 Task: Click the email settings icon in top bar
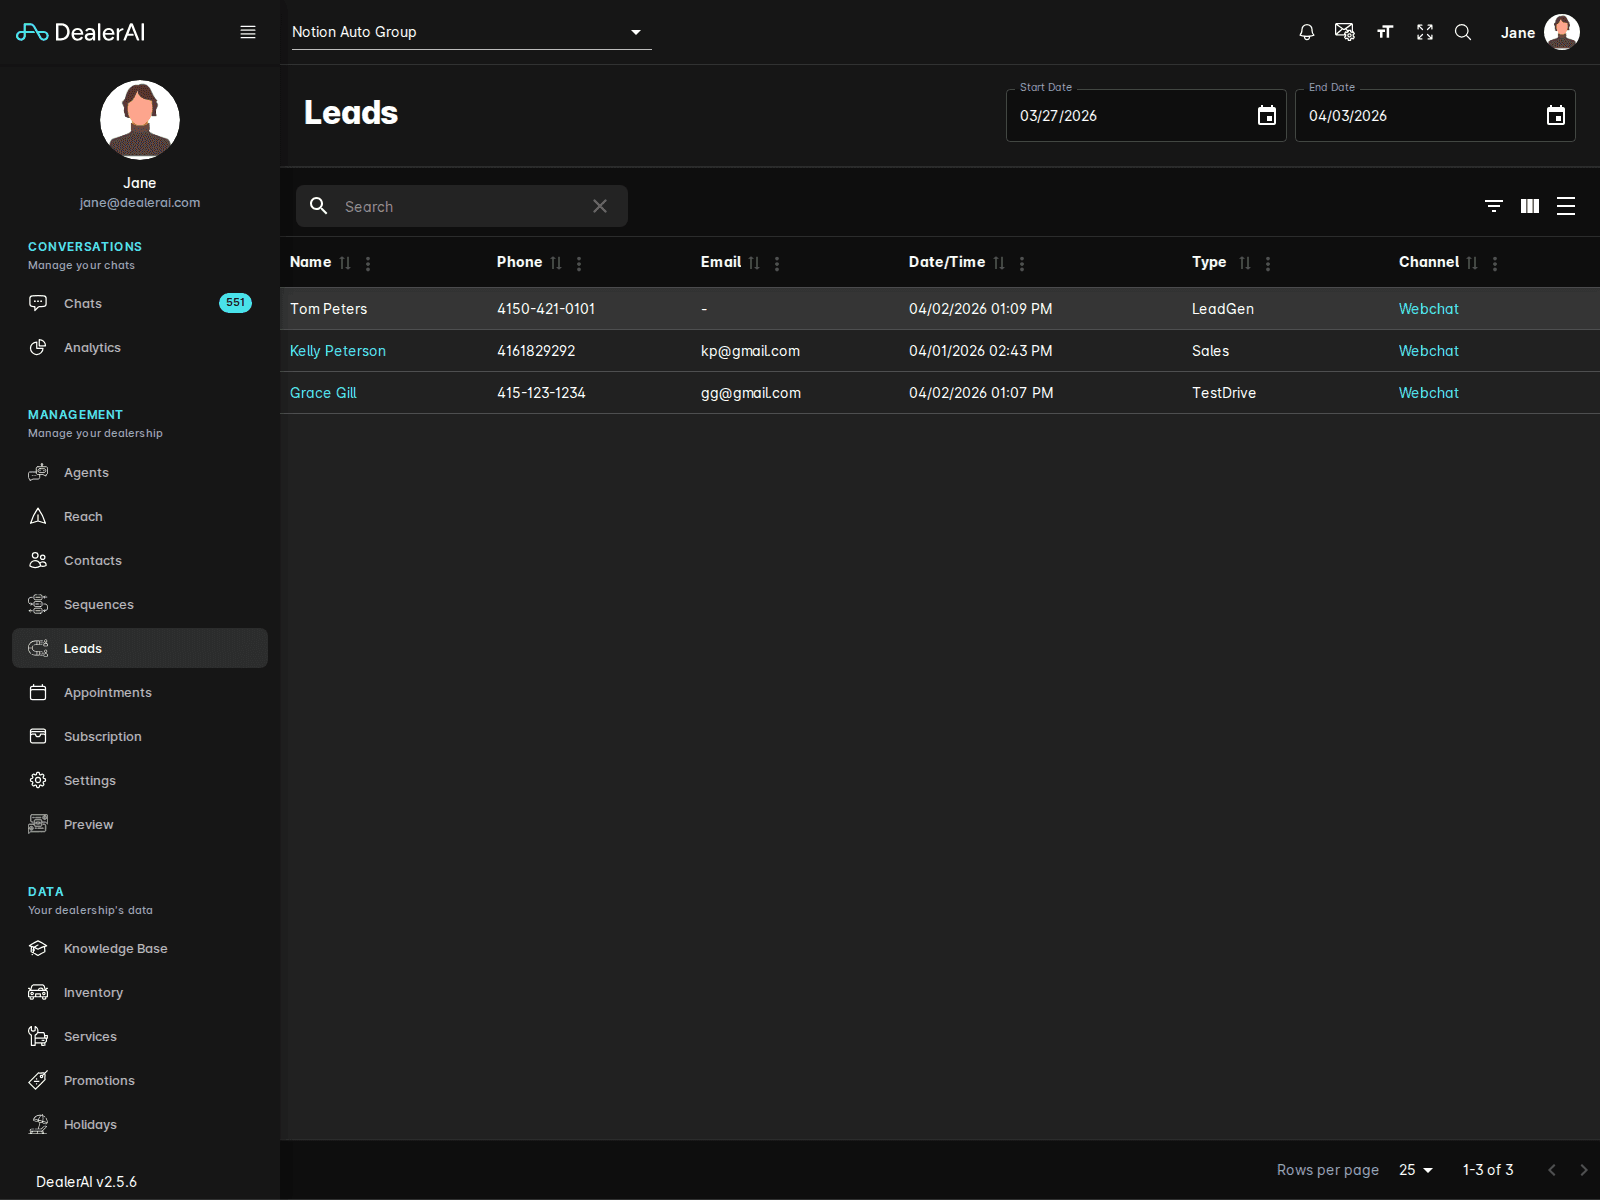1345,31
